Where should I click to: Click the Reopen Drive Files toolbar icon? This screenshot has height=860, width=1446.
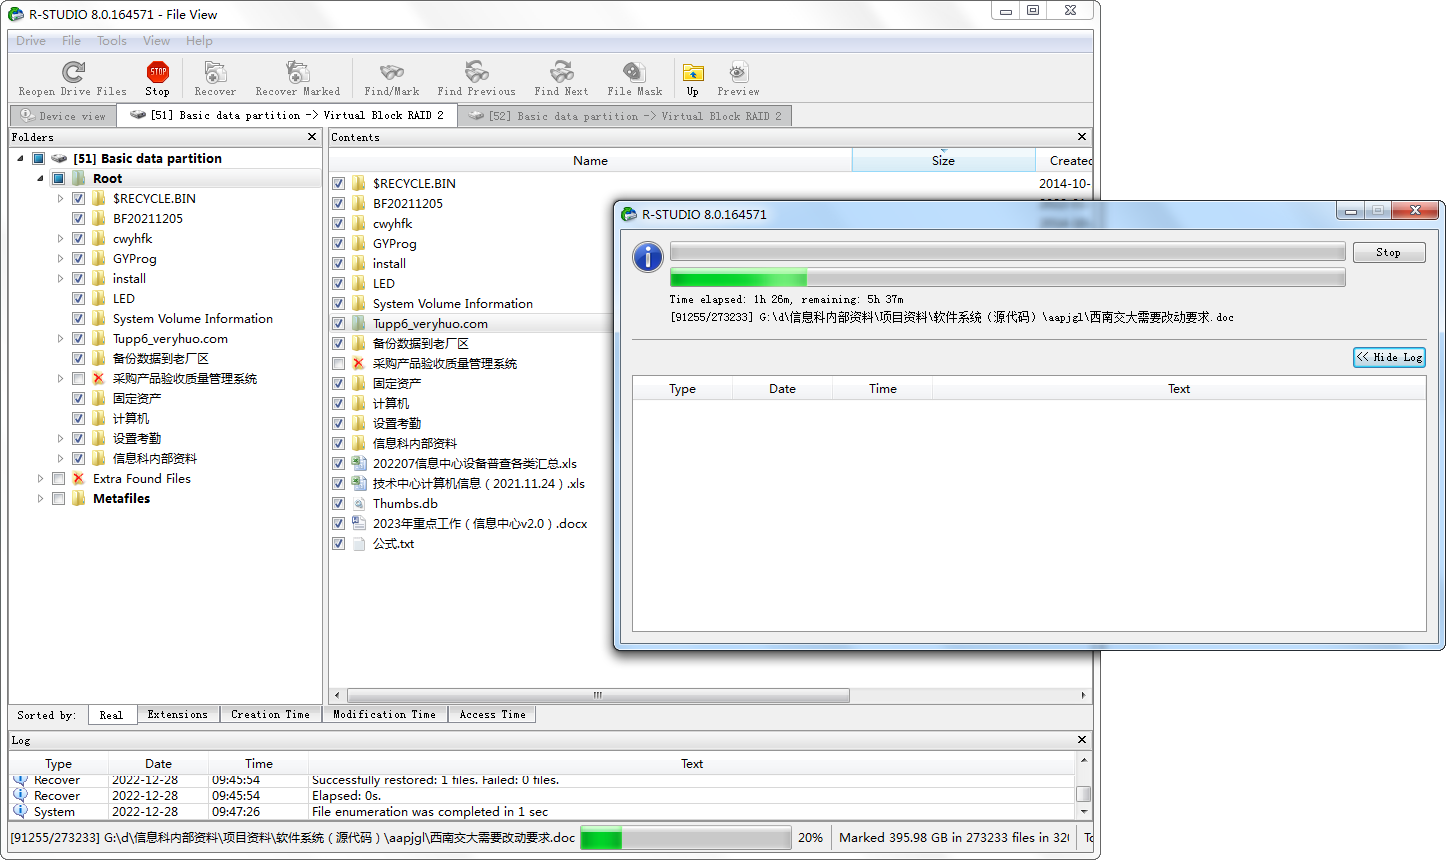tap(73, 72)
